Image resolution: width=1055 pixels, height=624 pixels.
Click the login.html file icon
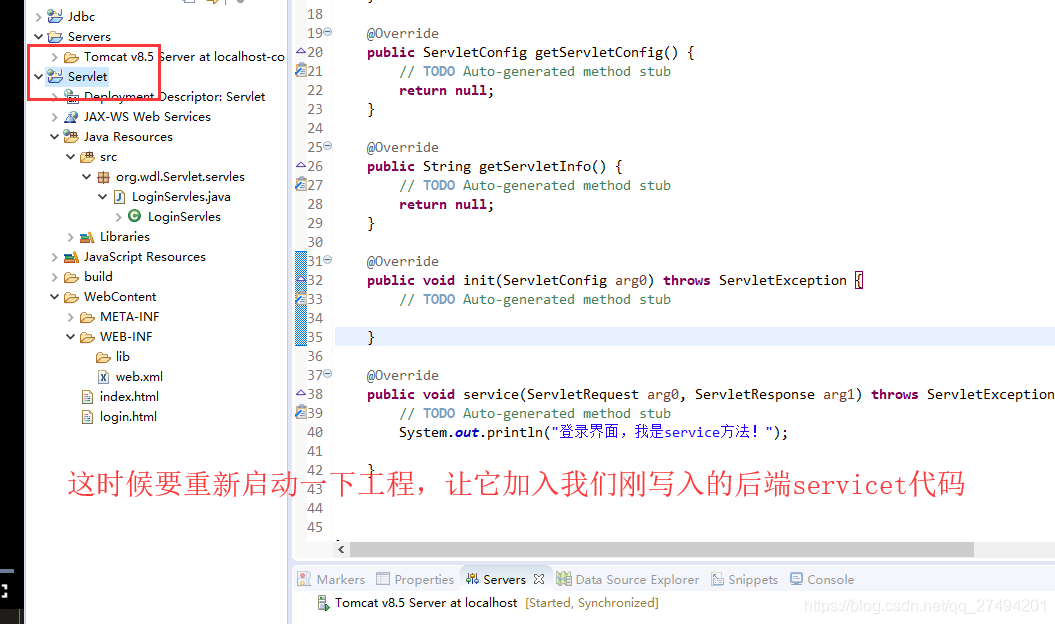click(87, 417)
